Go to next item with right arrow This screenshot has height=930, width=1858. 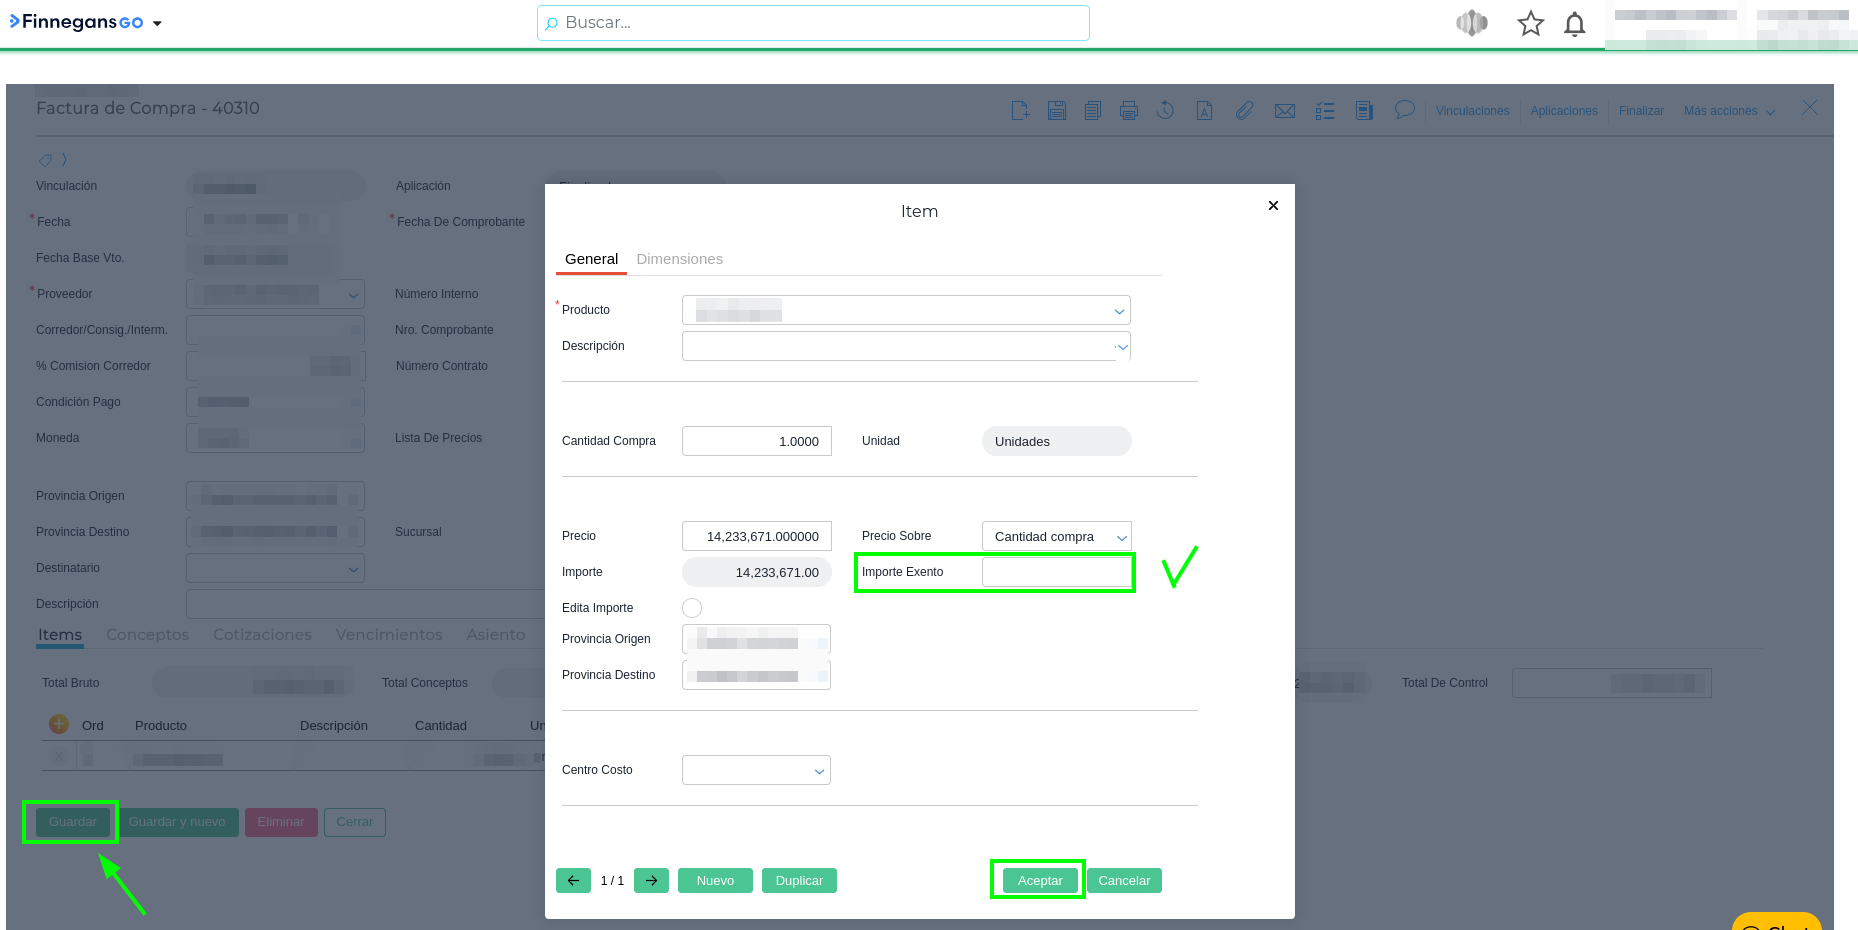coord(651,881)
